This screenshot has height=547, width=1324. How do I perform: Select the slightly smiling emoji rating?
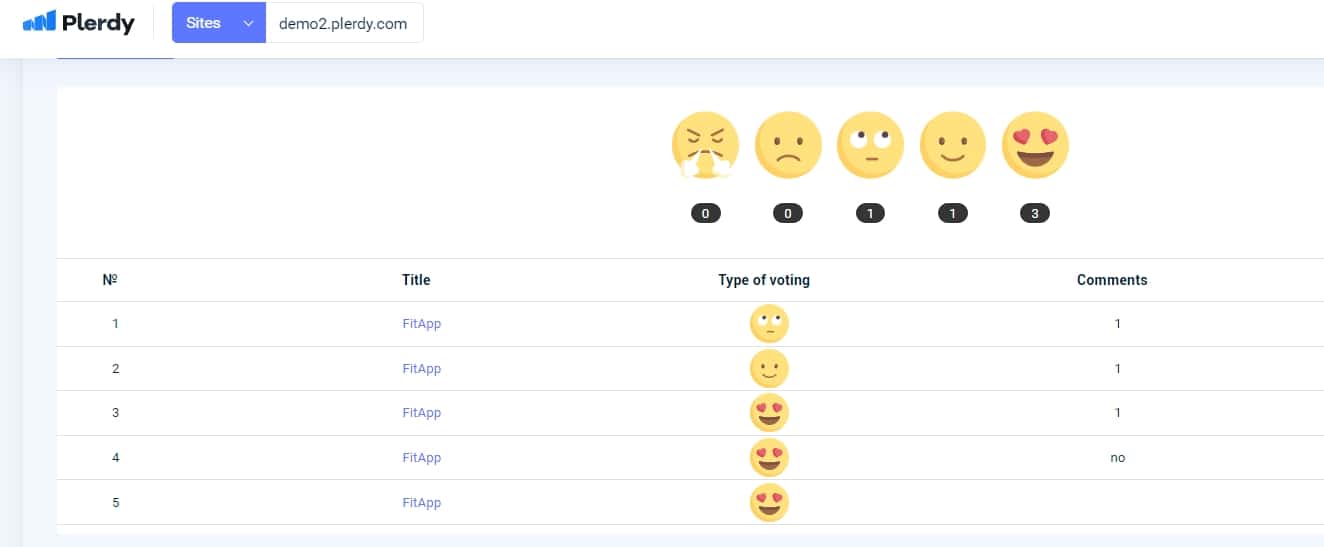tap(953, 146)
